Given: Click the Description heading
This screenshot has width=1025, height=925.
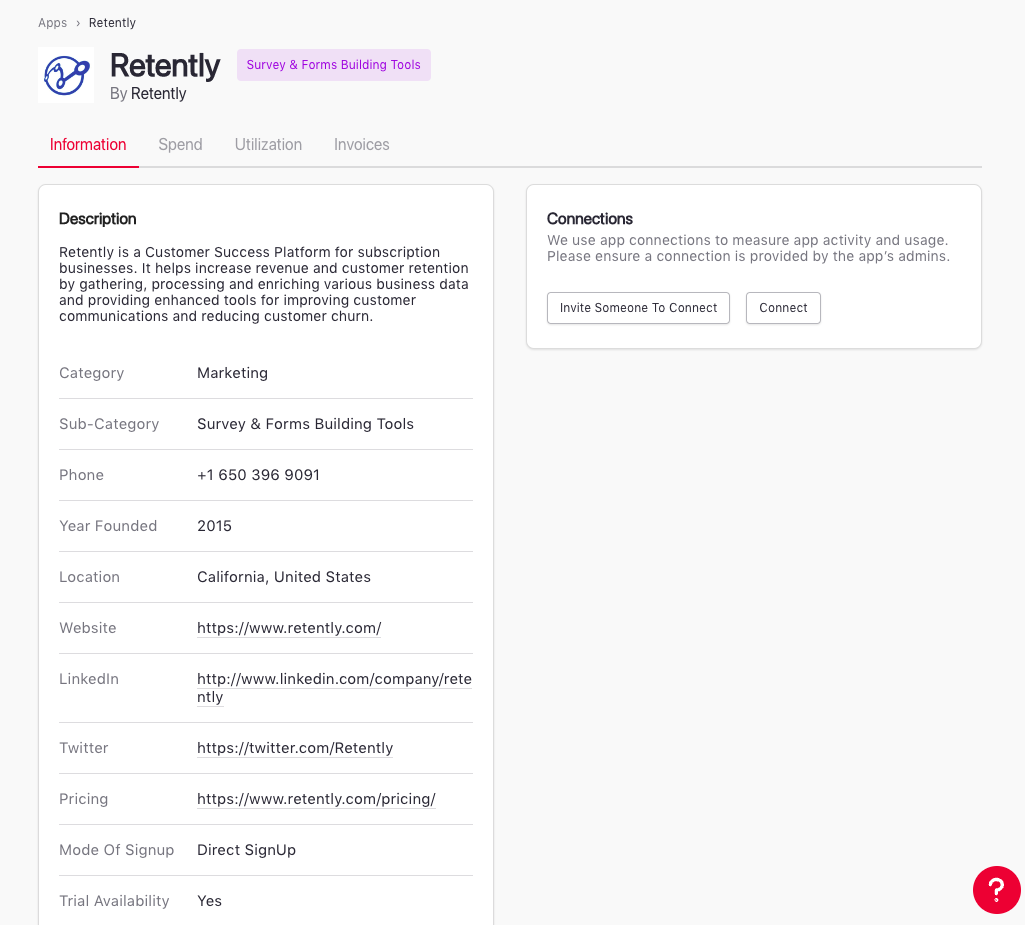Looking at the screenshot, I should click(97, 219).
